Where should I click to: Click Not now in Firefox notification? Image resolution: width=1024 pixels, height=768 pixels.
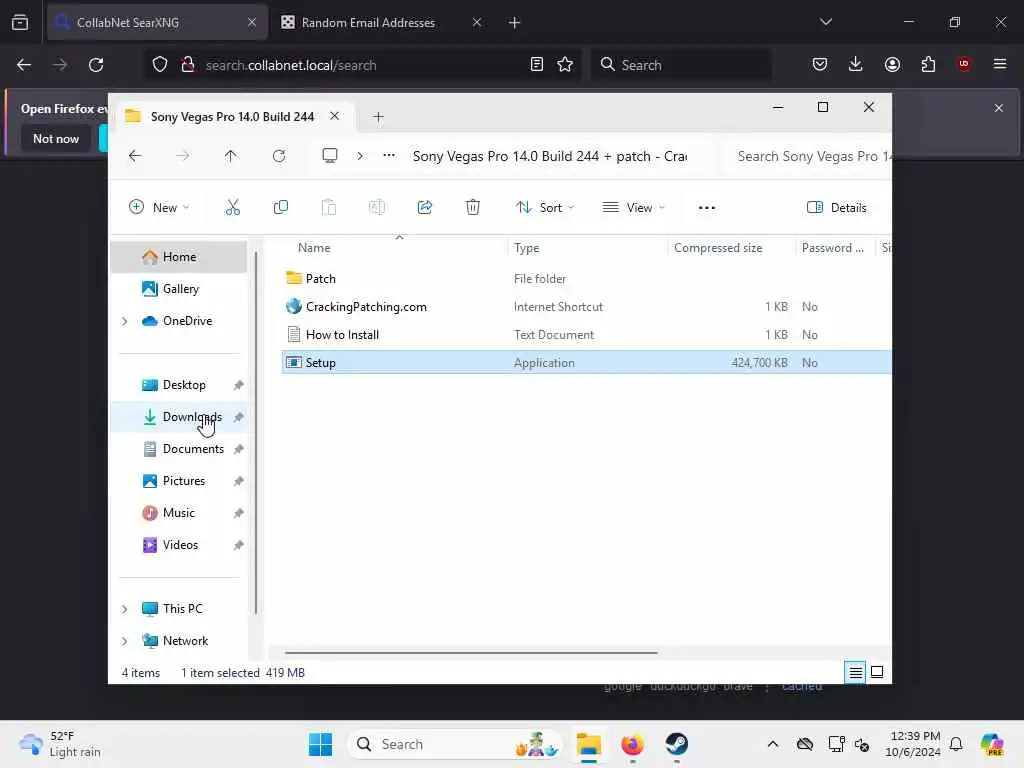pyautogui.click(x=56, y=138)
